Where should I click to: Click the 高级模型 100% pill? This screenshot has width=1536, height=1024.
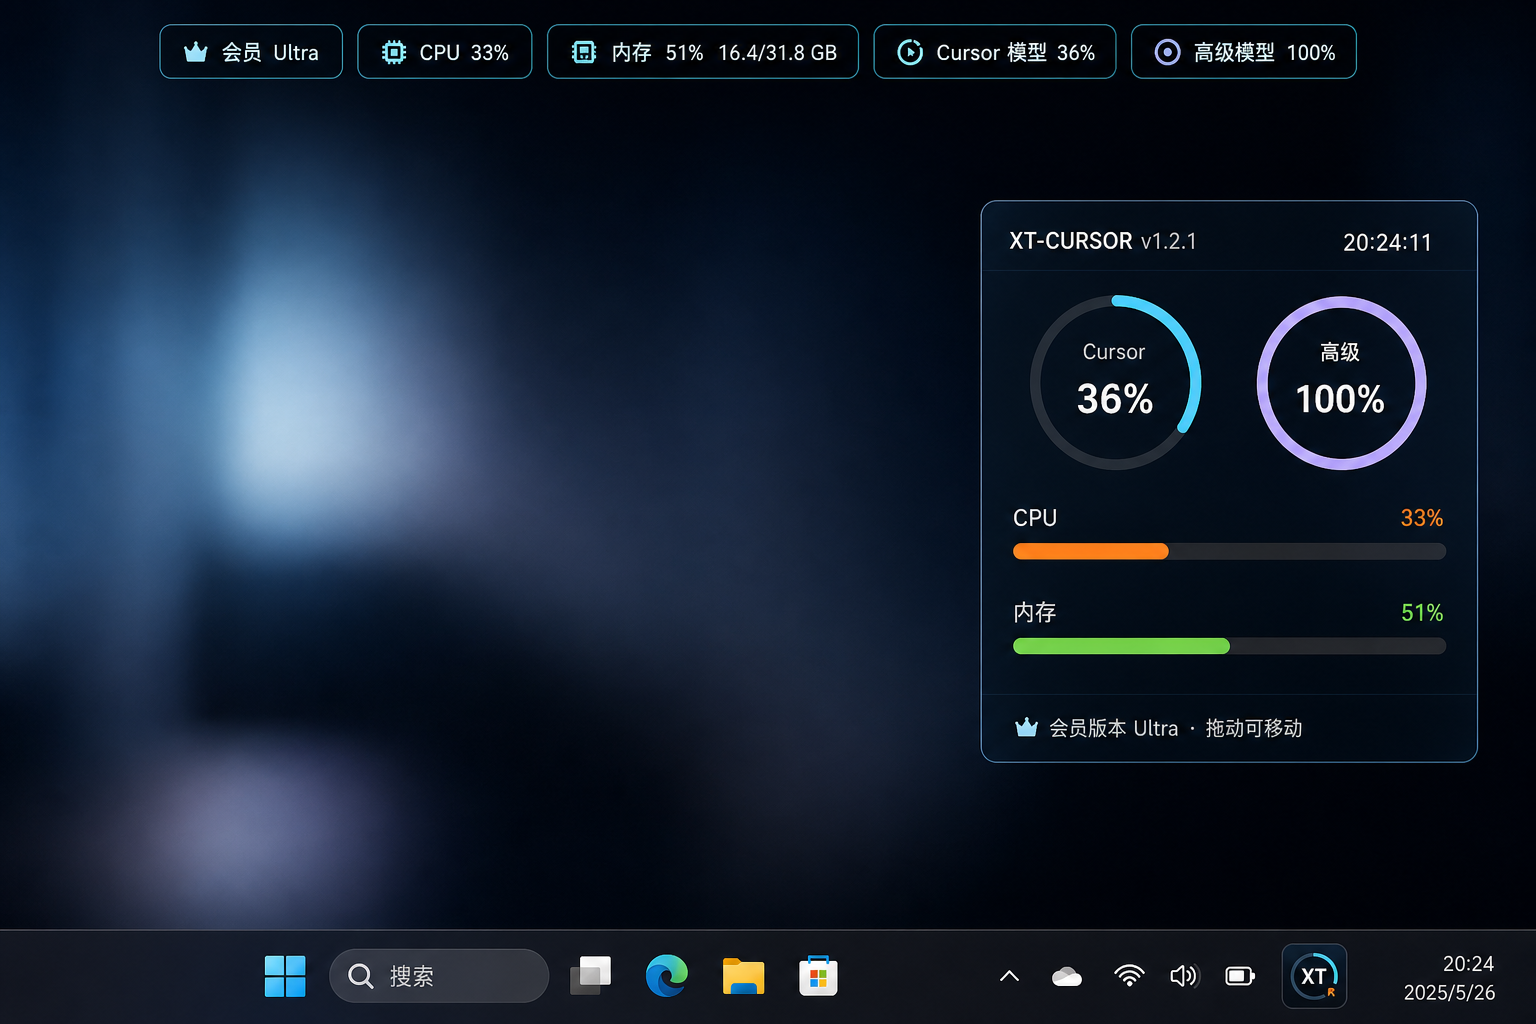click(1244, 52)
